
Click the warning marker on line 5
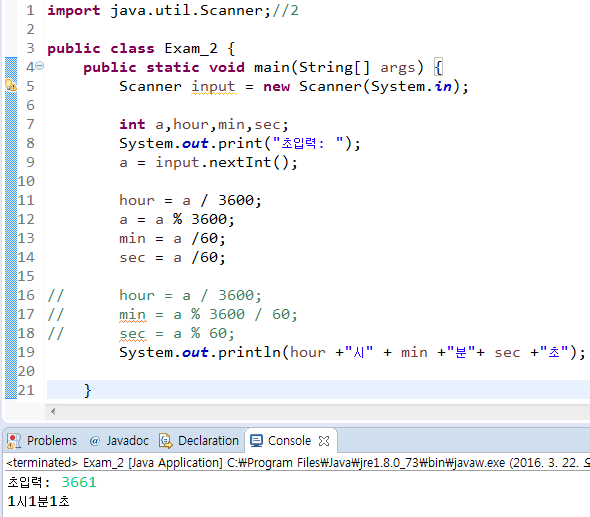coord(11,85)
